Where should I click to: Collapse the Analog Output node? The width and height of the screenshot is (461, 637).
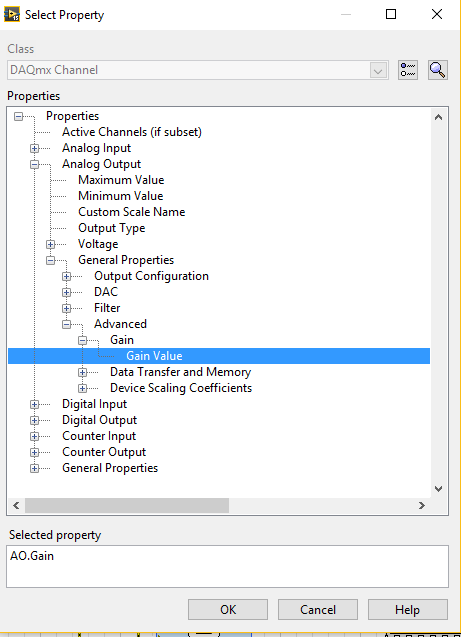(35, 165)
